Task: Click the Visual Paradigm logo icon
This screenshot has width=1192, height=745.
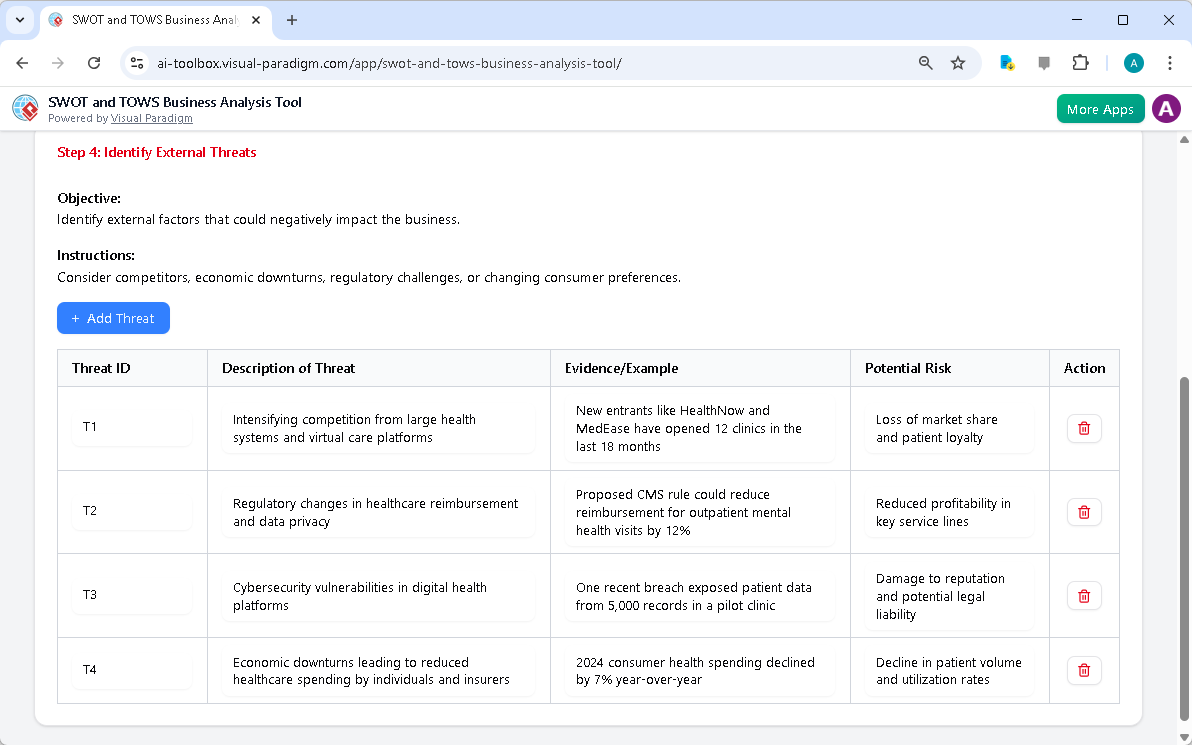Action: tap(24, 108)
